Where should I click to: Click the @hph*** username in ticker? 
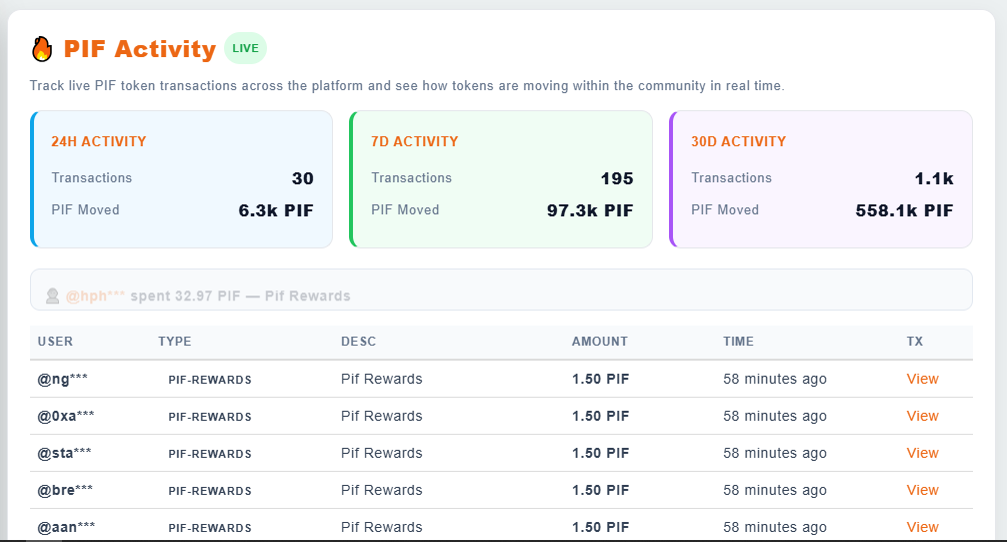point(94,296)
